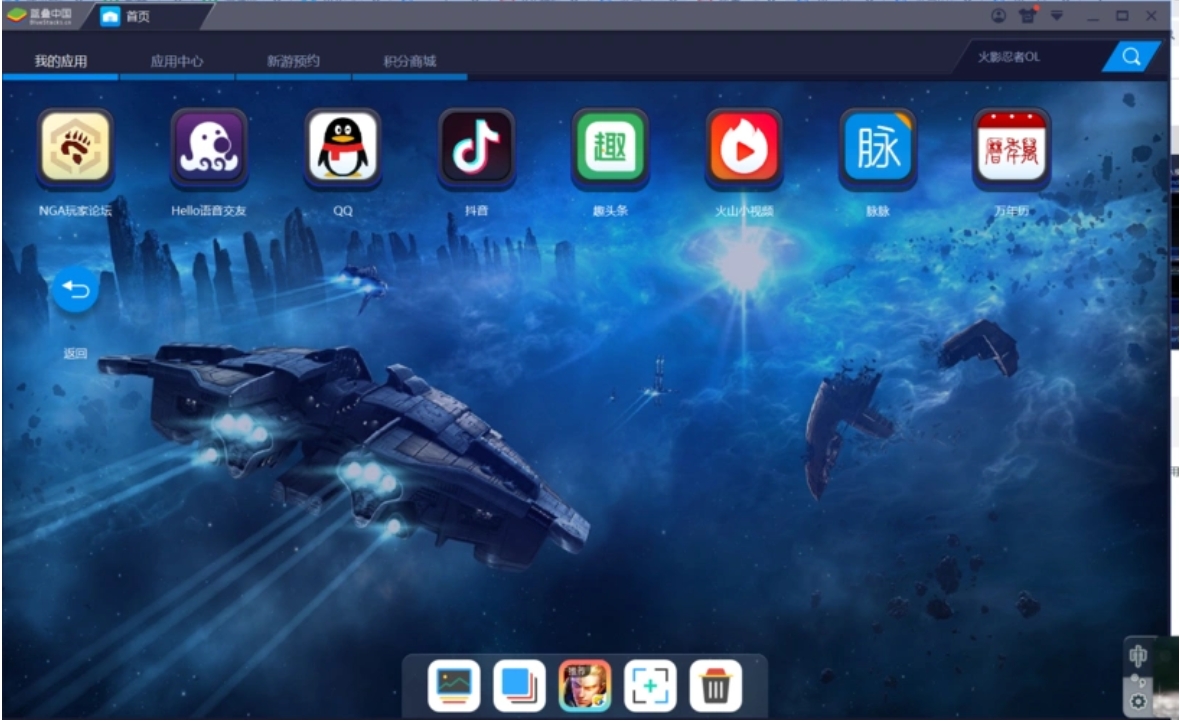Screen dimensions: 1180x722
Task: Click the 返回 back button
Action: [x=74, y=290]
